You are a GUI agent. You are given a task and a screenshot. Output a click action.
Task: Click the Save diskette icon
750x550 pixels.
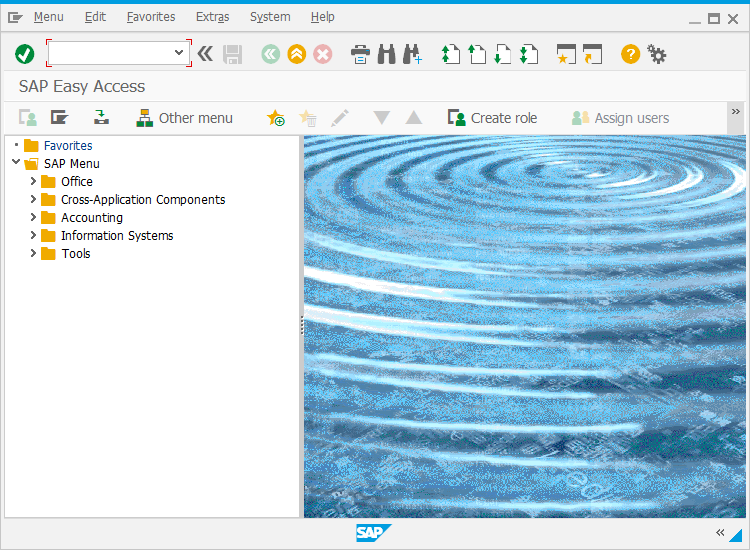(x=232, y=55)
